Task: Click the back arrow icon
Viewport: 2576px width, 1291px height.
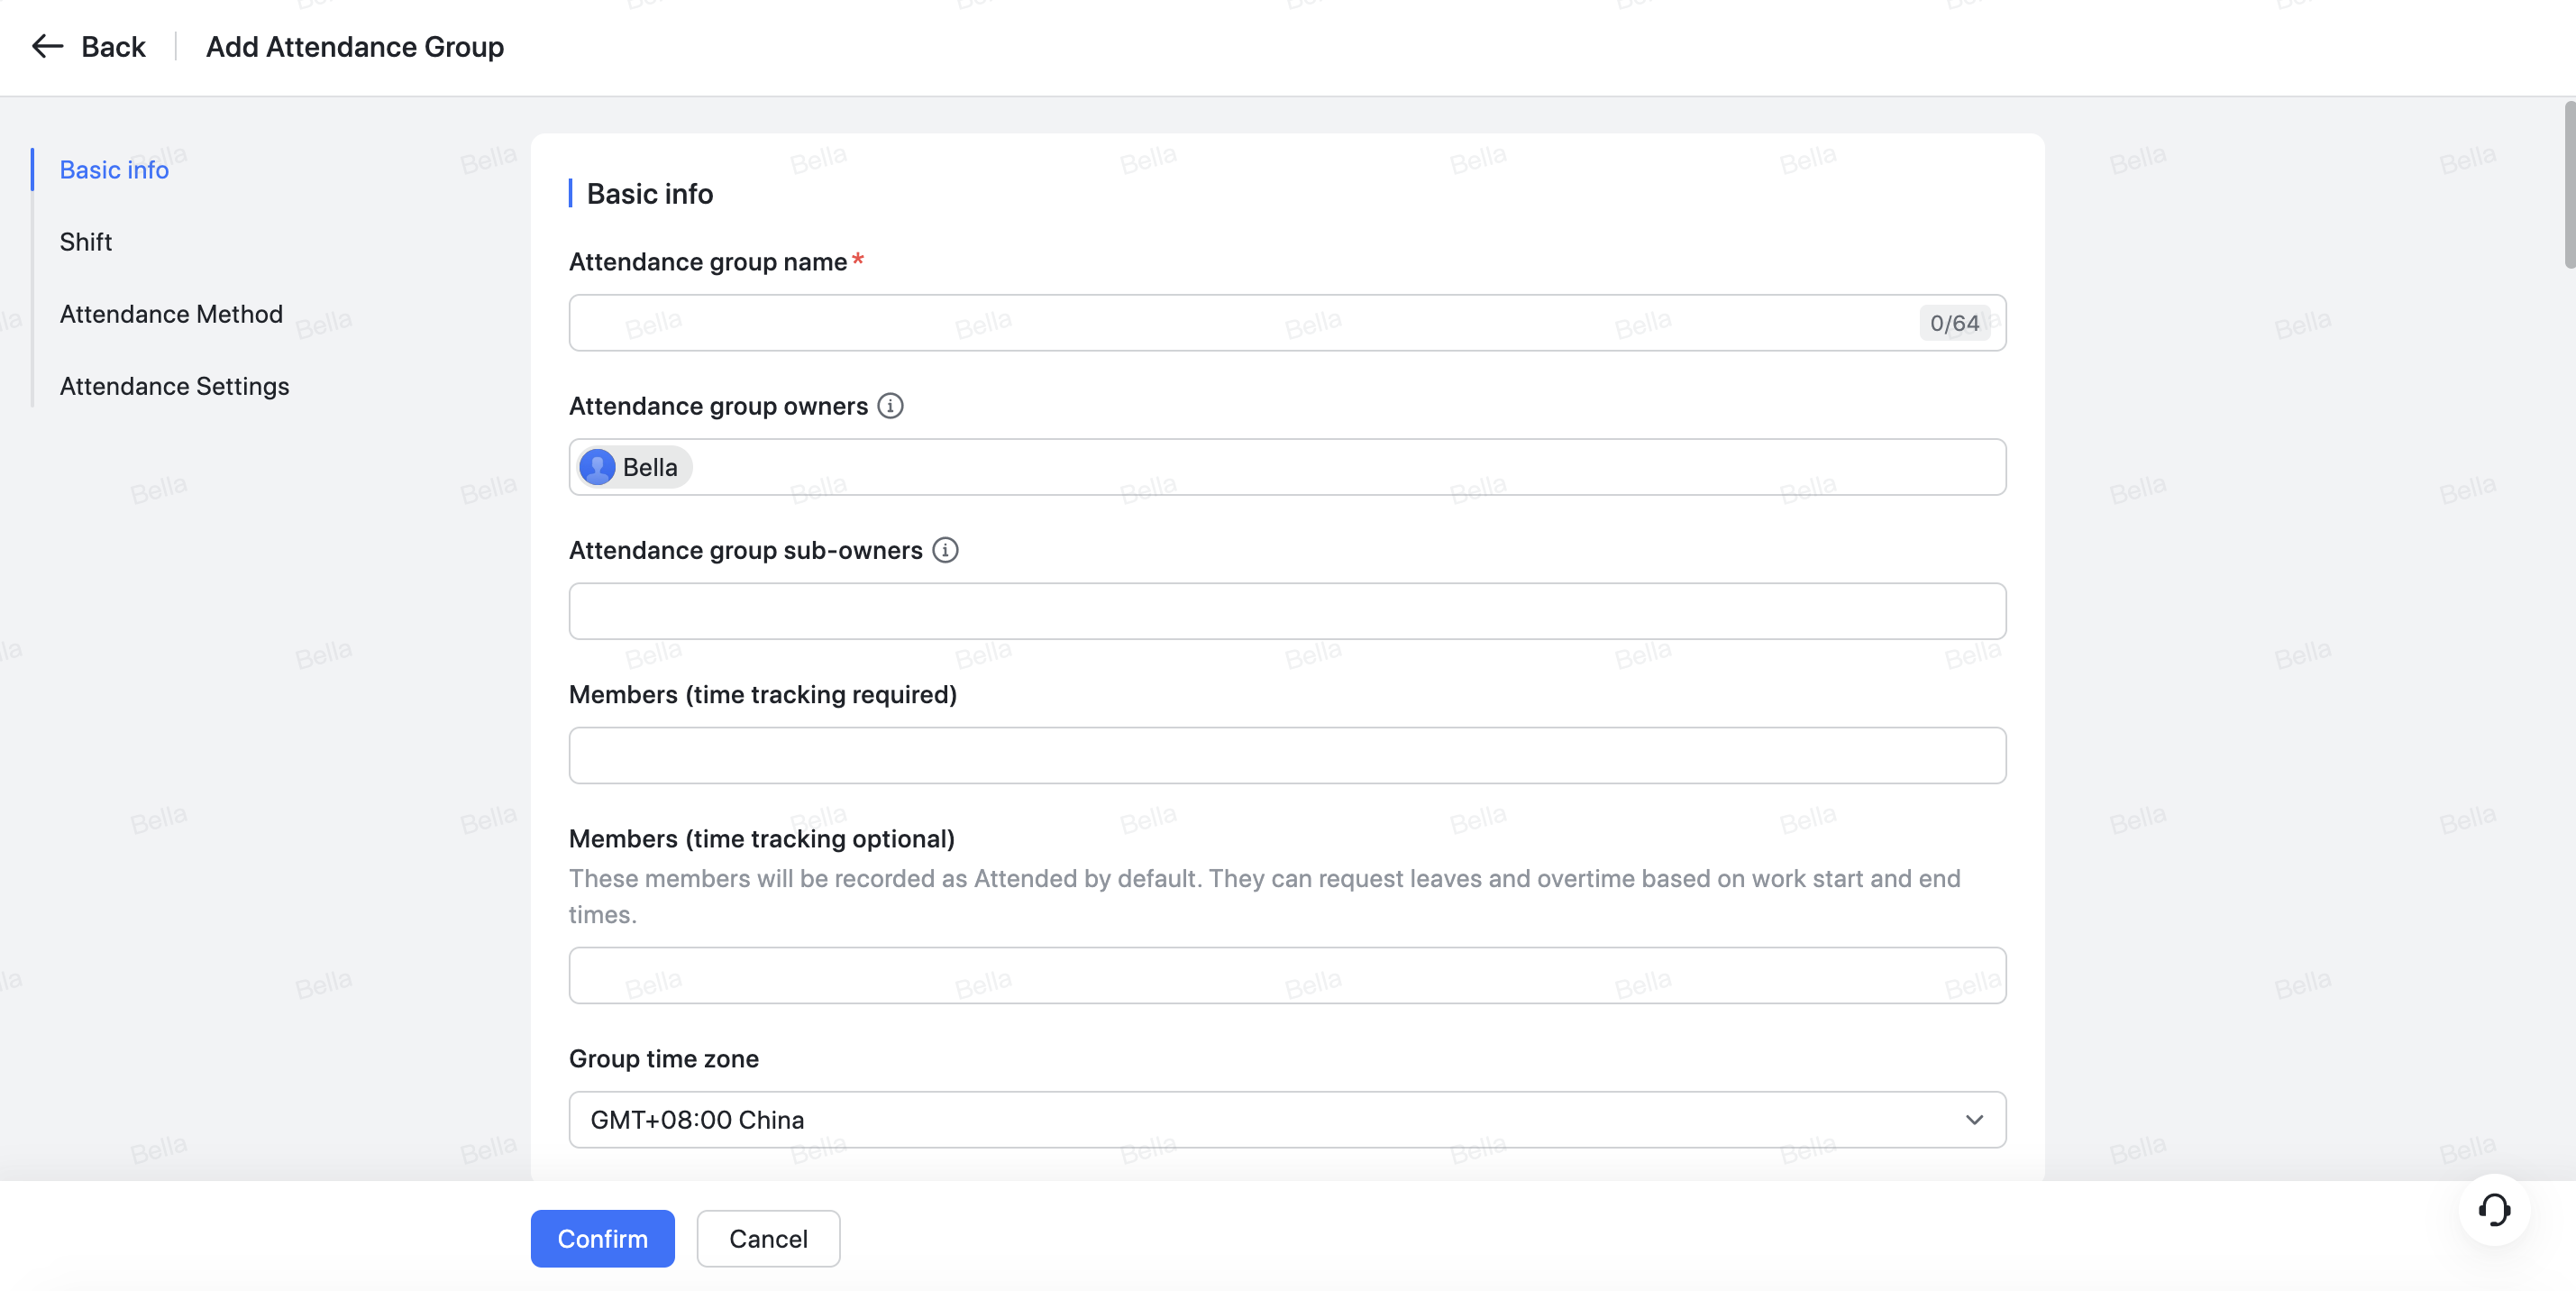Action: tap(47, 46)
